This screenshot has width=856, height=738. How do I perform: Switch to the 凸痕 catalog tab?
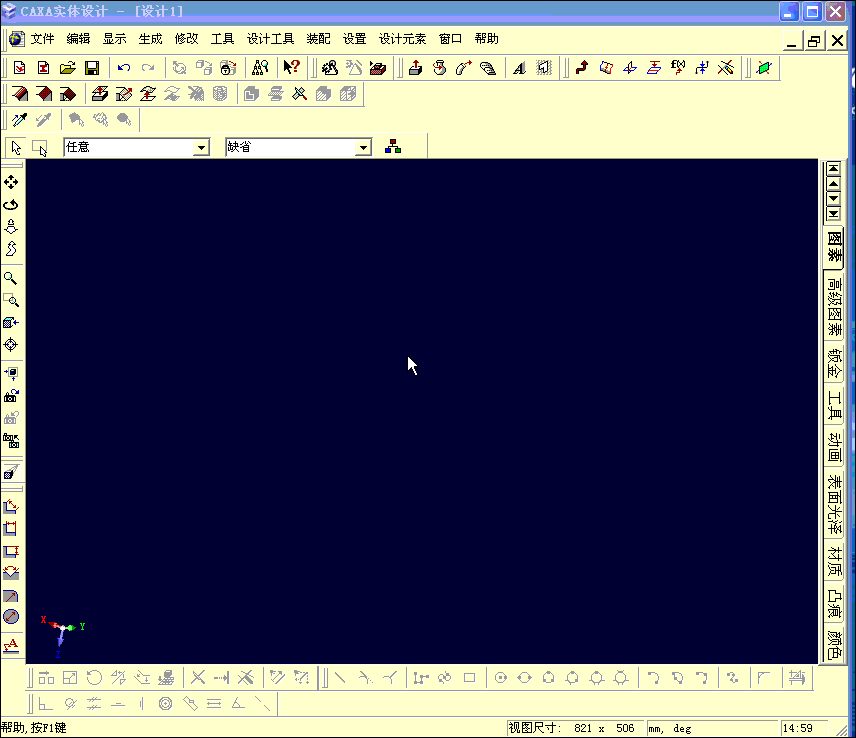[834, 603]
